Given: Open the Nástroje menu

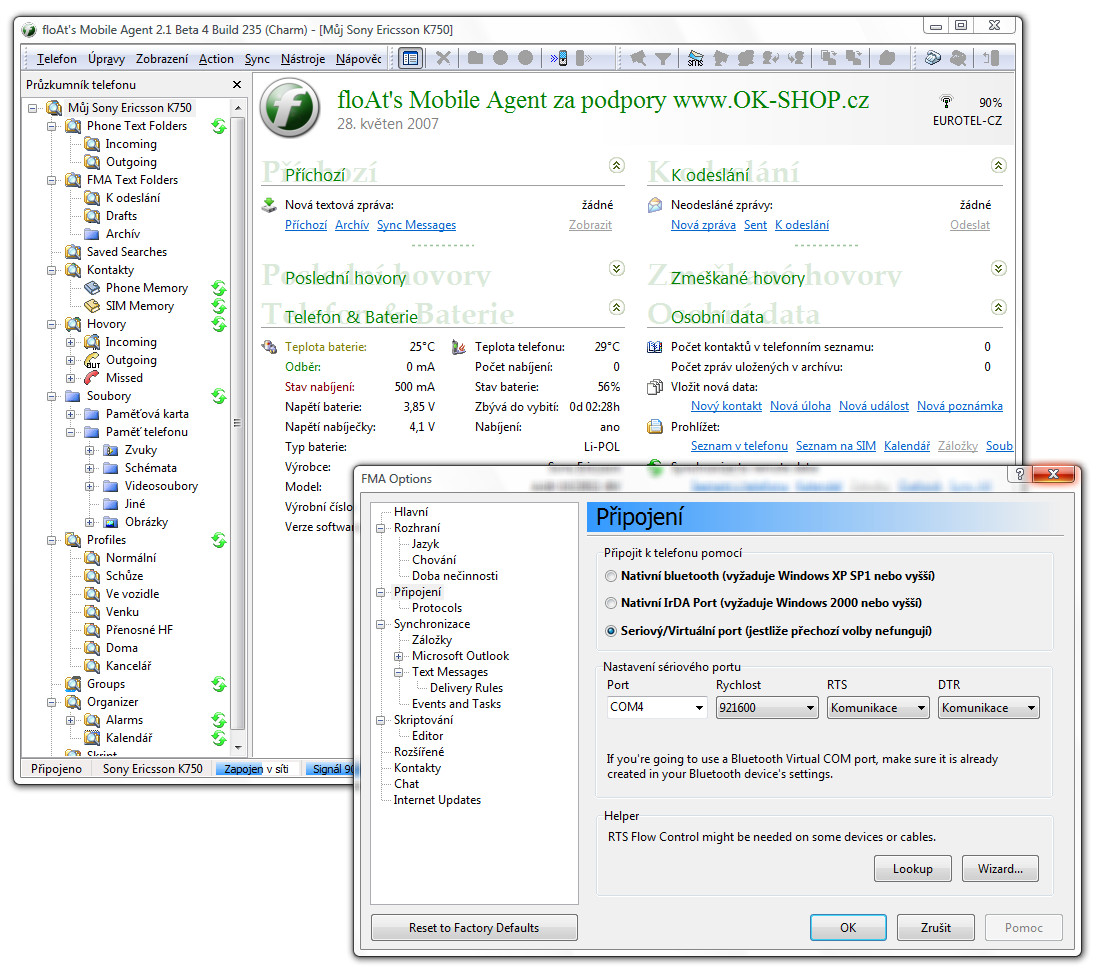Looking at the screenshot, I should [x=303, y=59].
